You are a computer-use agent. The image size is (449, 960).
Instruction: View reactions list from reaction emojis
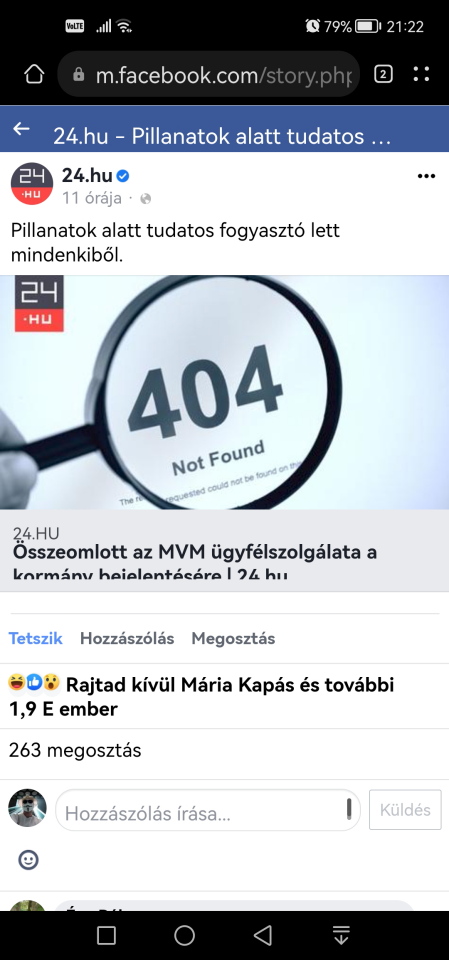[34, 683]
